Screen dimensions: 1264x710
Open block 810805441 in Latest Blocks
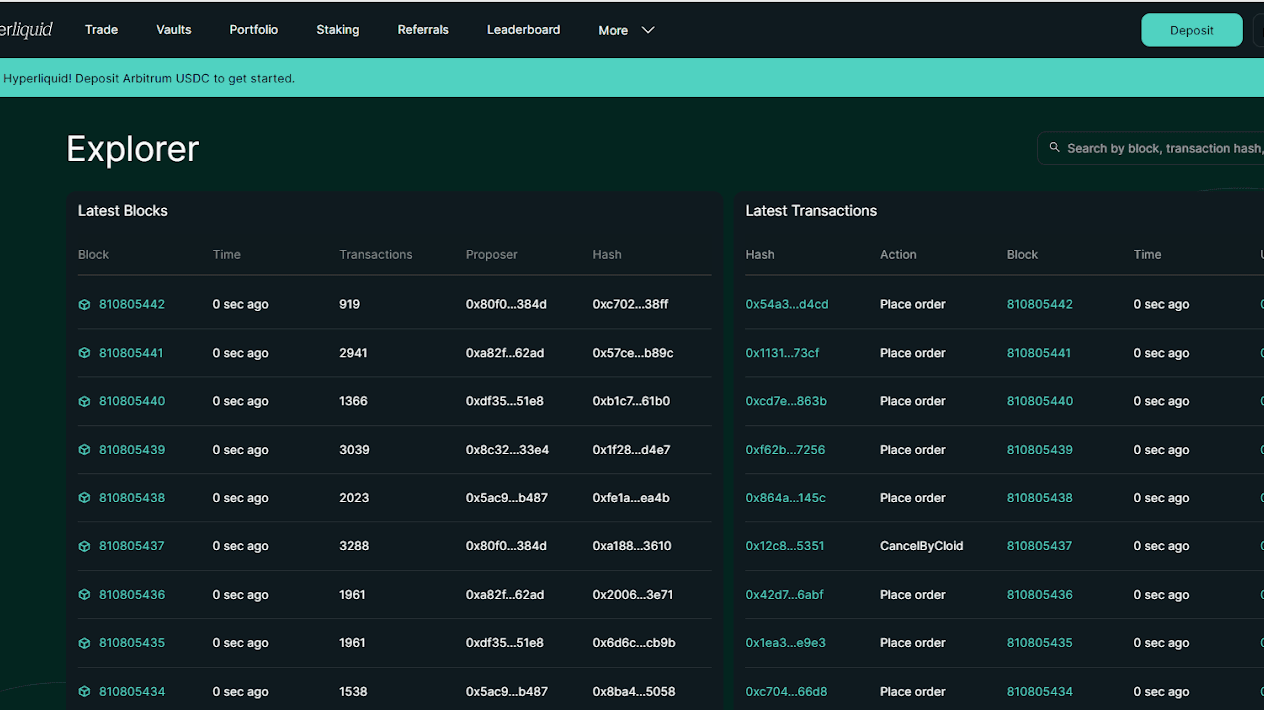coord(131,353)
